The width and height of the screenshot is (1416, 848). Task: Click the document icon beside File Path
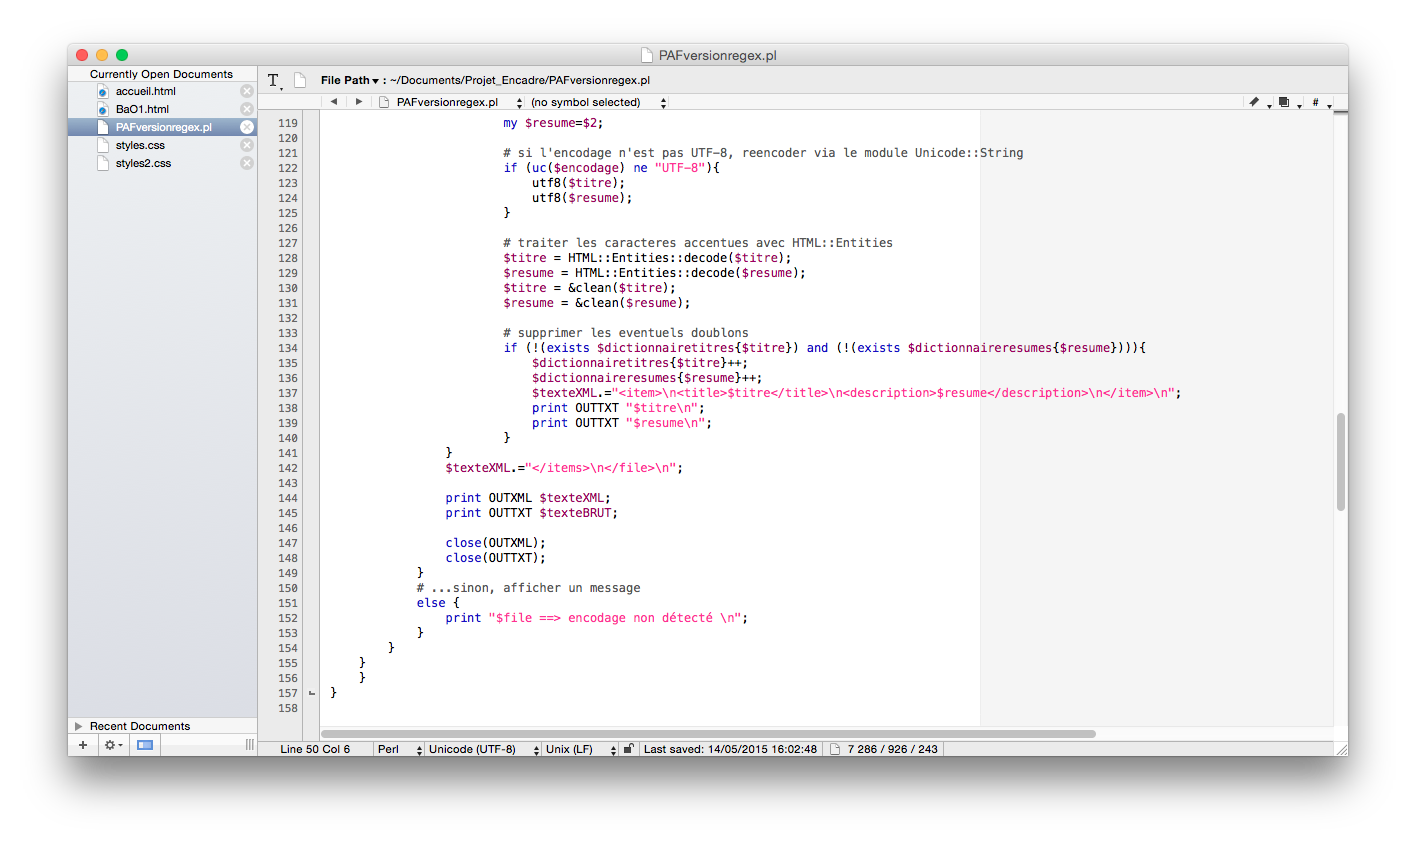tap(300, 80)
